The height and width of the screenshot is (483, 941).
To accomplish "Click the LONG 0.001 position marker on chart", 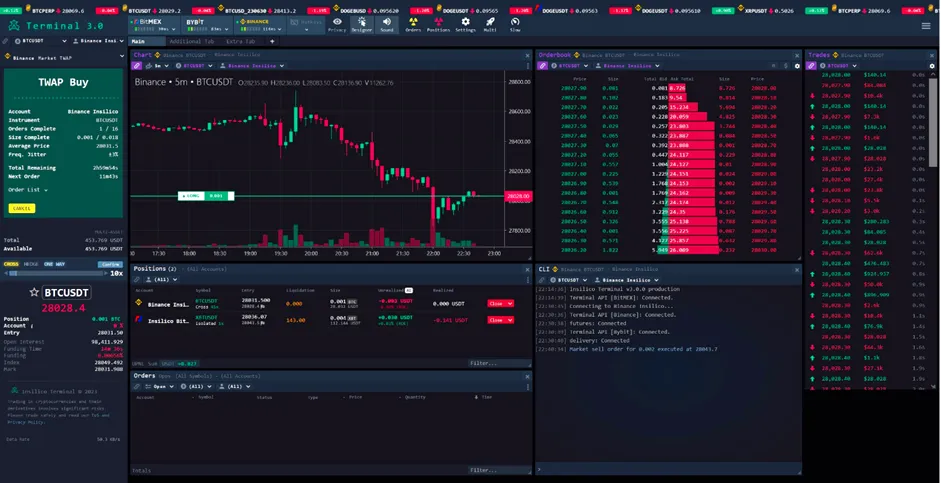I will (206, 196).
